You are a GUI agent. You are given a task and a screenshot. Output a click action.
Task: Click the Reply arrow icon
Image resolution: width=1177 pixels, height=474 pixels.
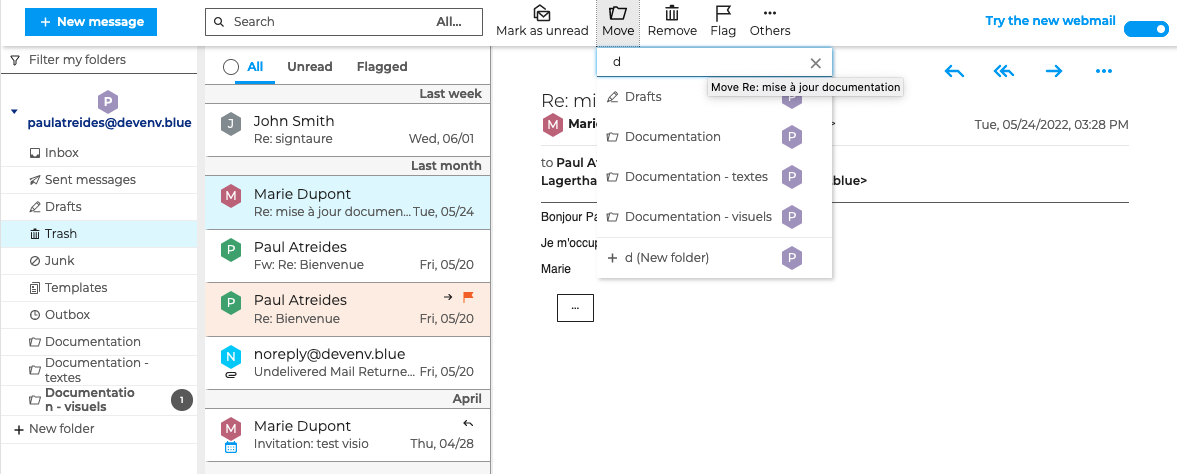(x=954, y=71)
